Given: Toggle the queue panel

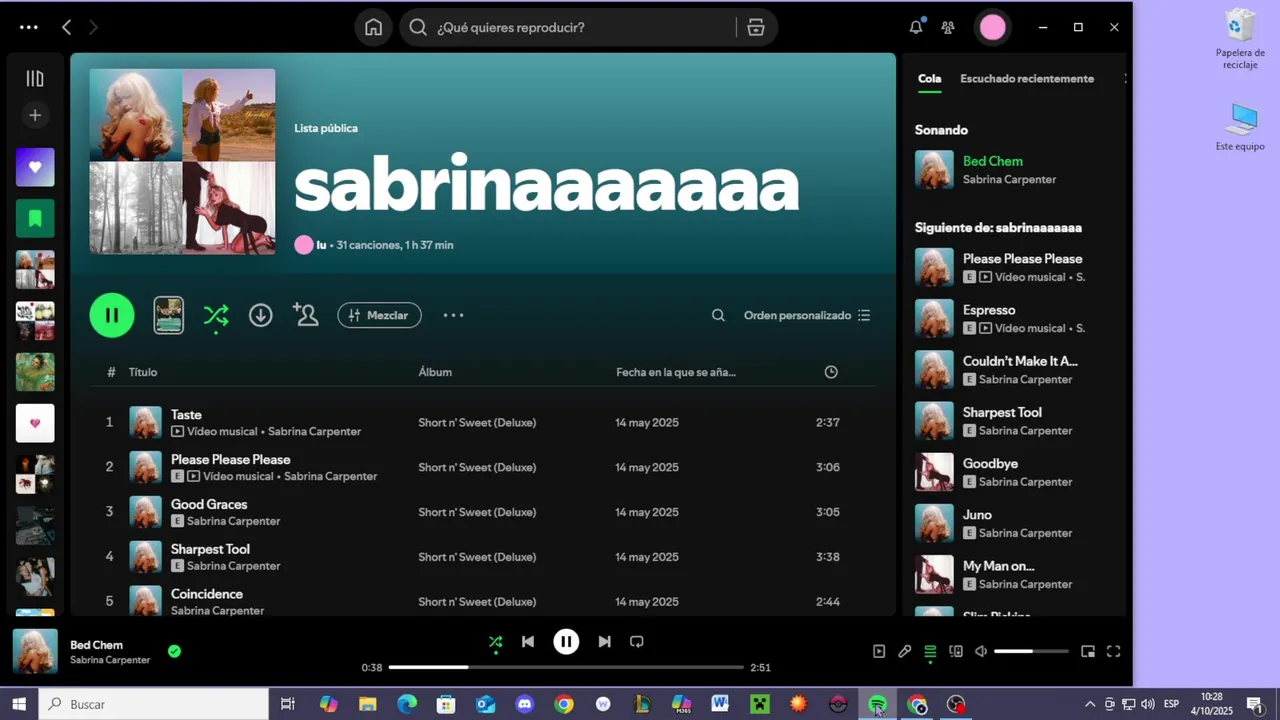Looking at the screenshot, I should click(x=930, y=651).
